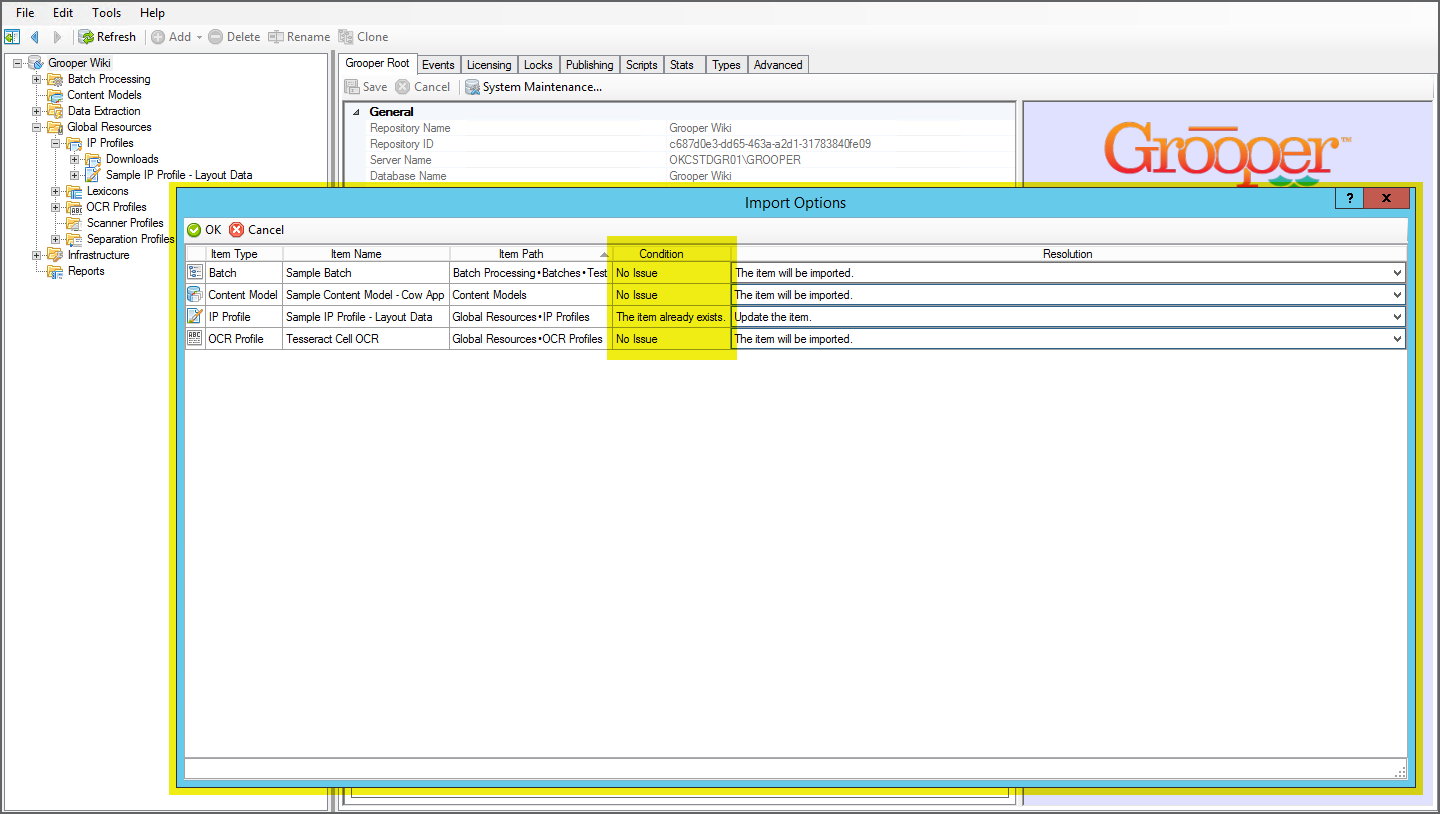This screenshot has height=814, width=1440.
Task: Click the OCR Profiles folder icon in tree
Action: [x=74, y=207]
